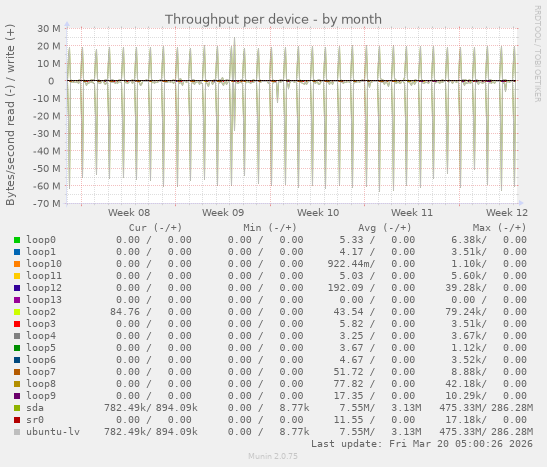Select the loop0 legend label
The height and width of the screenshot is (467, 547).
click(41, 240)
